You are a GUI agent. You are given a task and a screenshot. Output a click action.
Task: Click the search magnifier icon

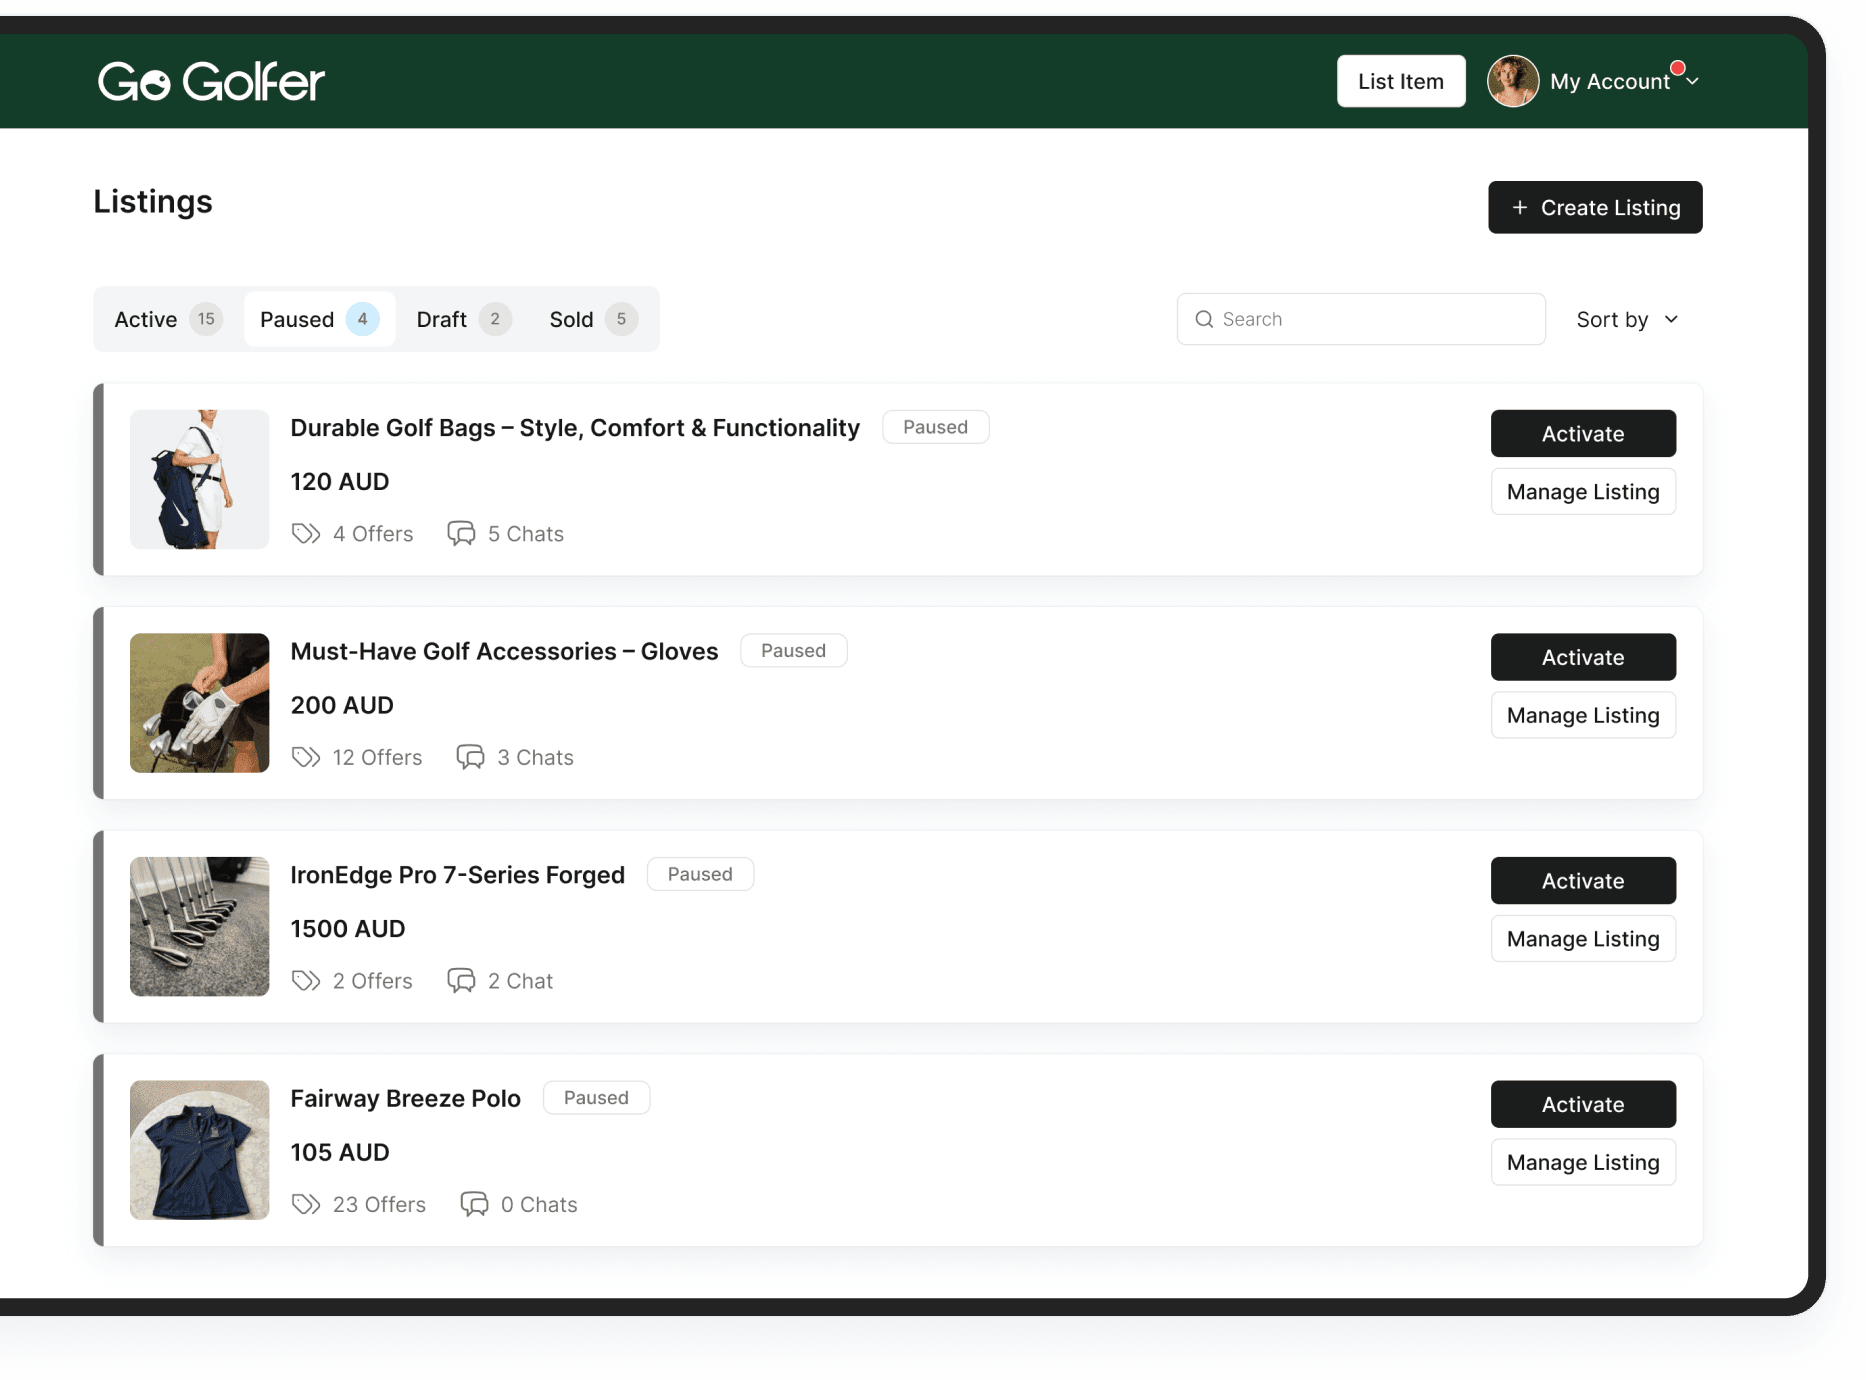pyautogui.click(x=1206, y=319)
